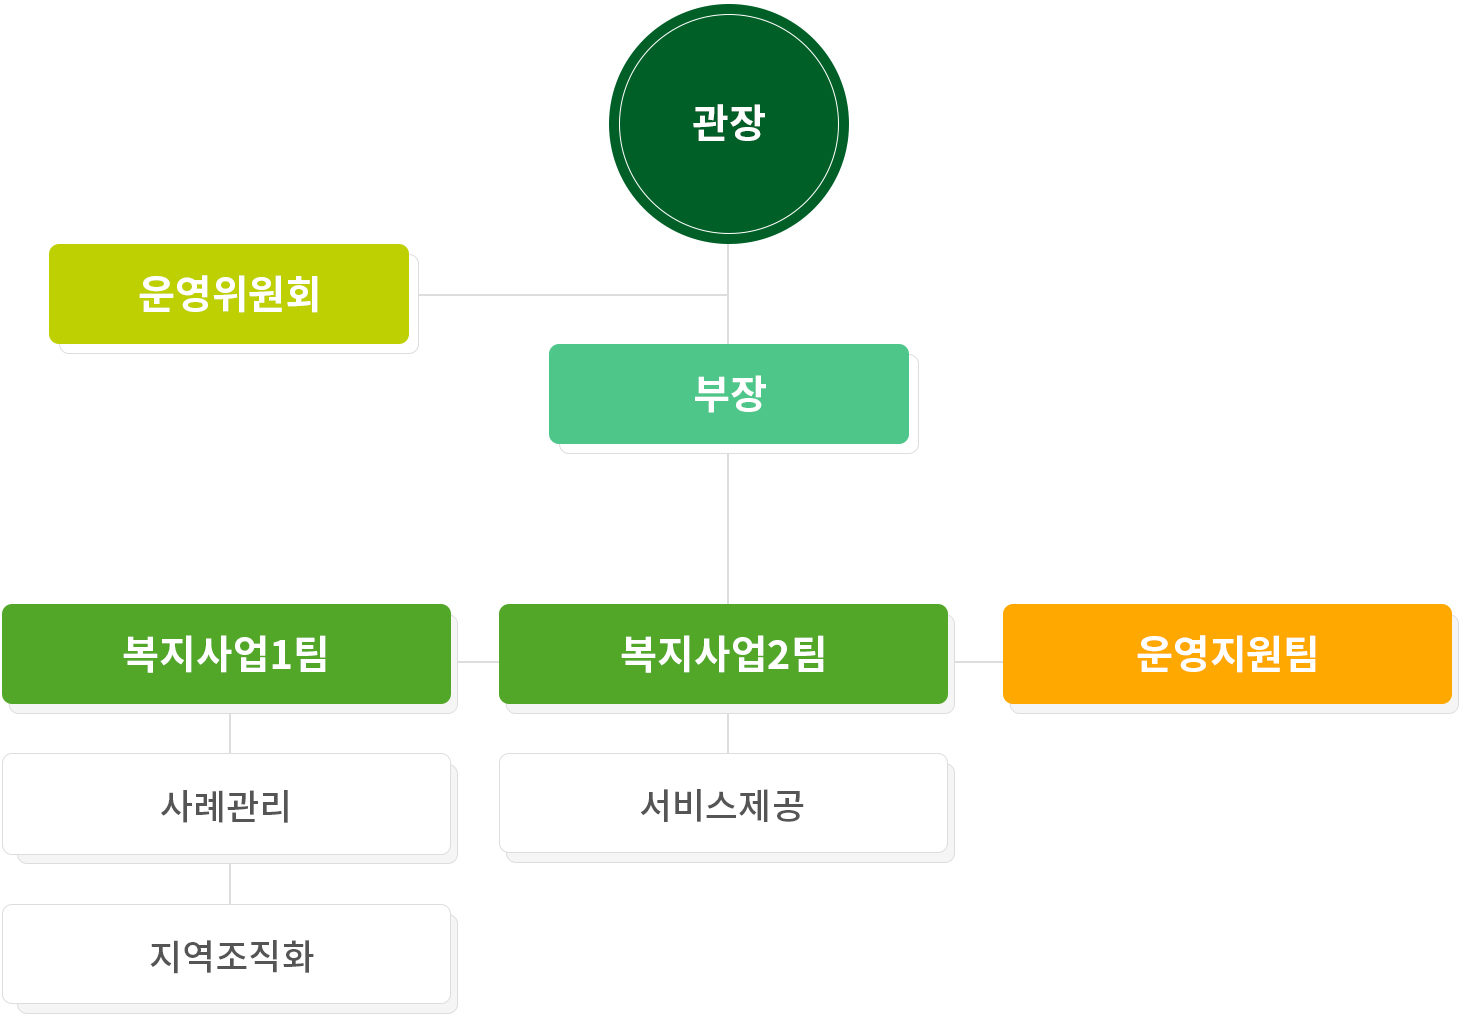Click connector between 복지사업2팀 and 운영지원팀

[979, 662]
